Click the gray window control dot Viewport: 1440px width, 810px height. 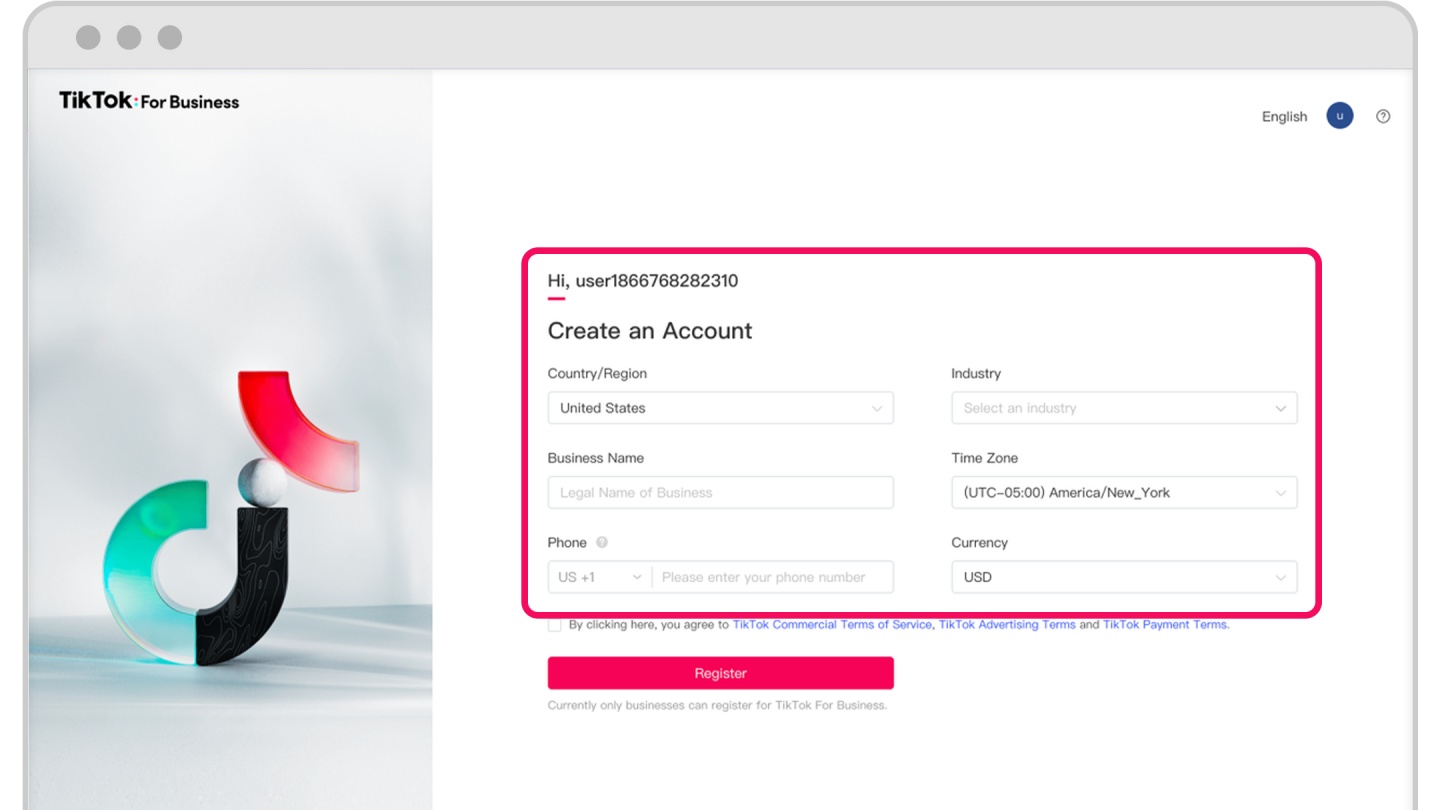(88, 37)
